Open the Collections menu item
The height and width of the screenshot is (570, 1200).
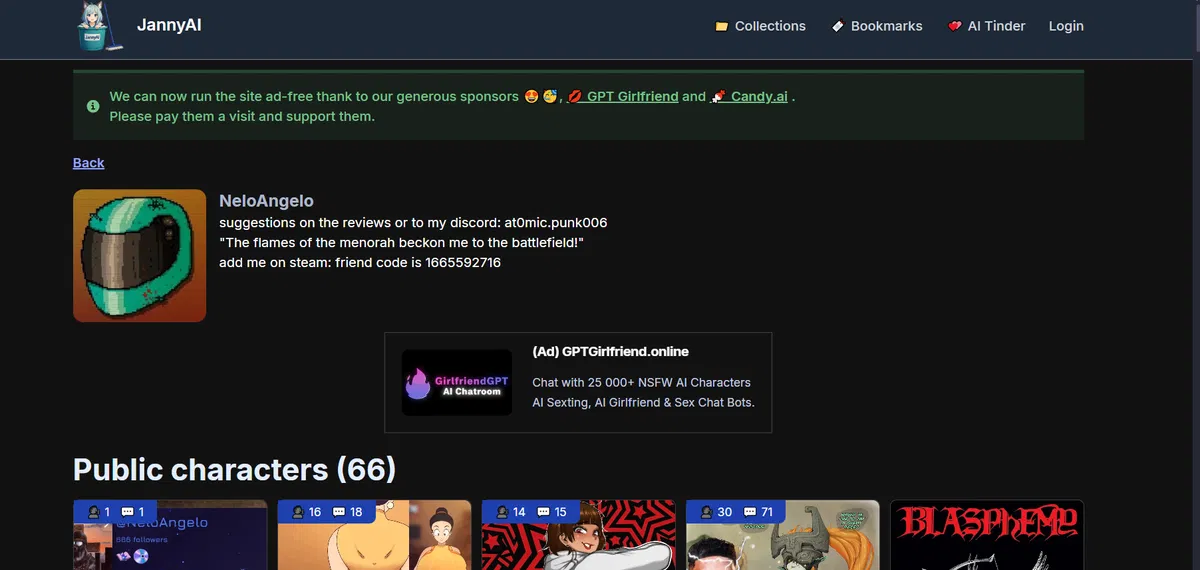click(760, 27)
